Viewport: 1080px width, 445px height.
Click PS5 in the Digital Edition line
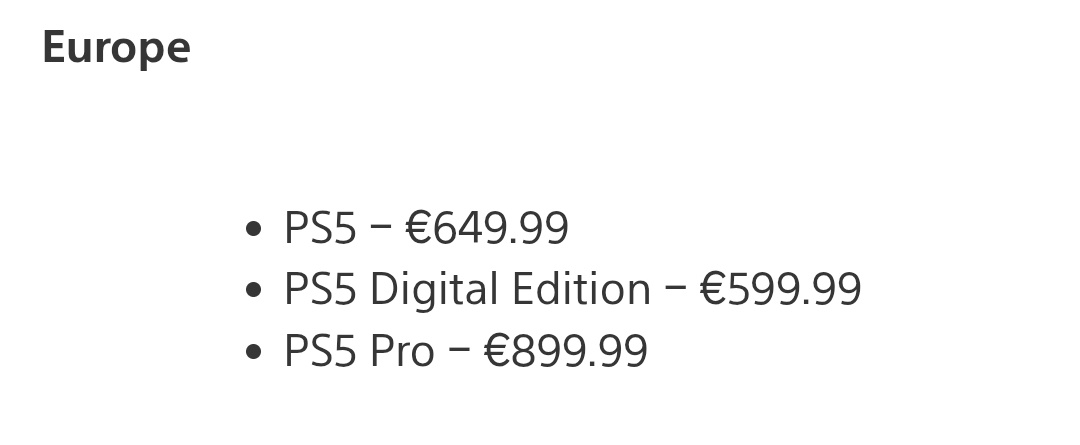coord(320,289)
